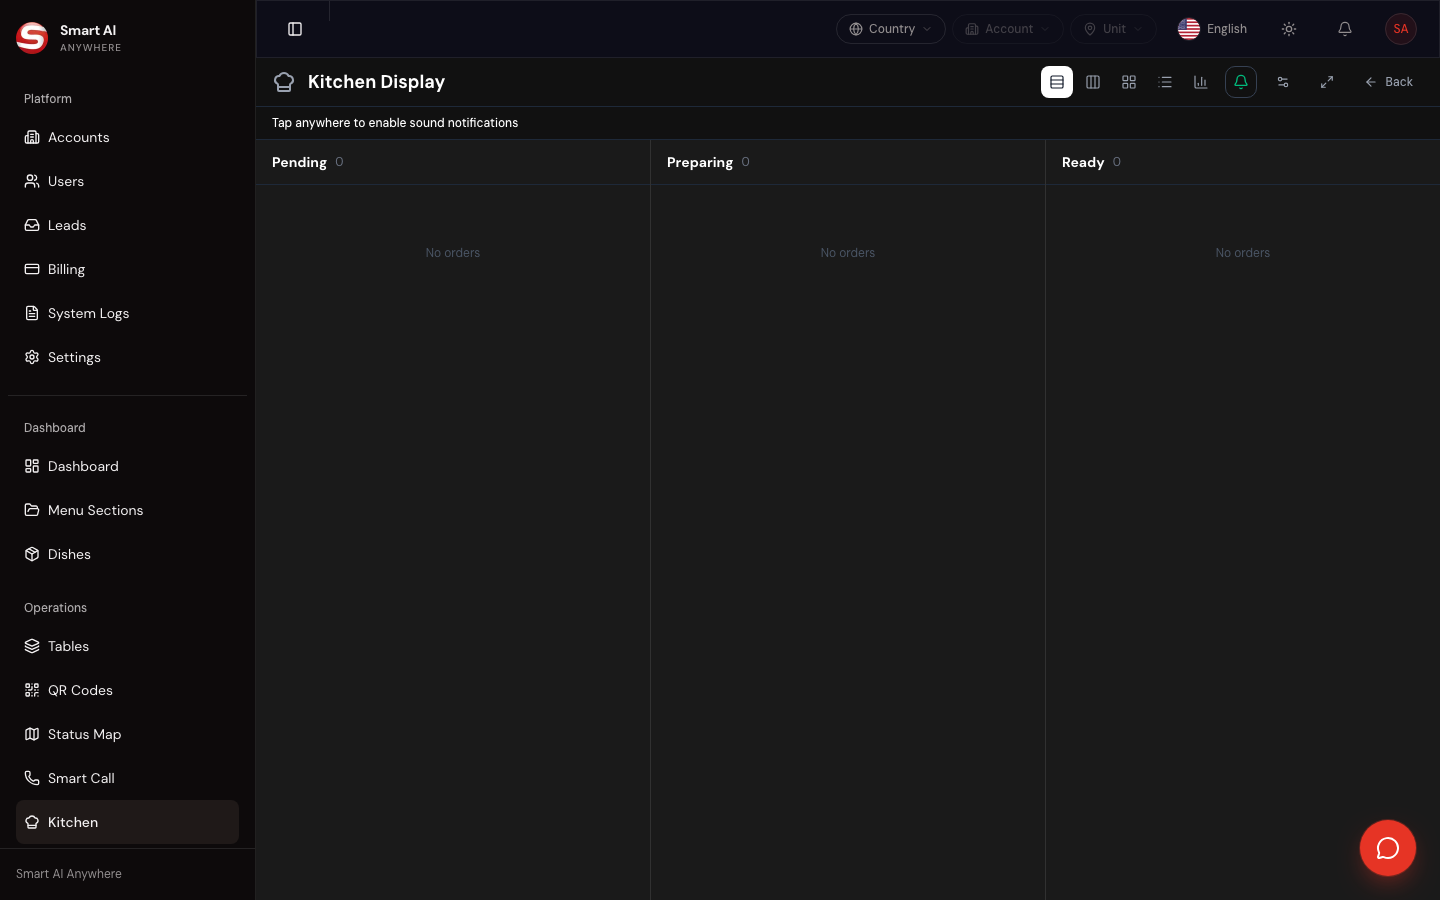
Task: Open the red chat support bubble
Action: [x=1388, y=848]
